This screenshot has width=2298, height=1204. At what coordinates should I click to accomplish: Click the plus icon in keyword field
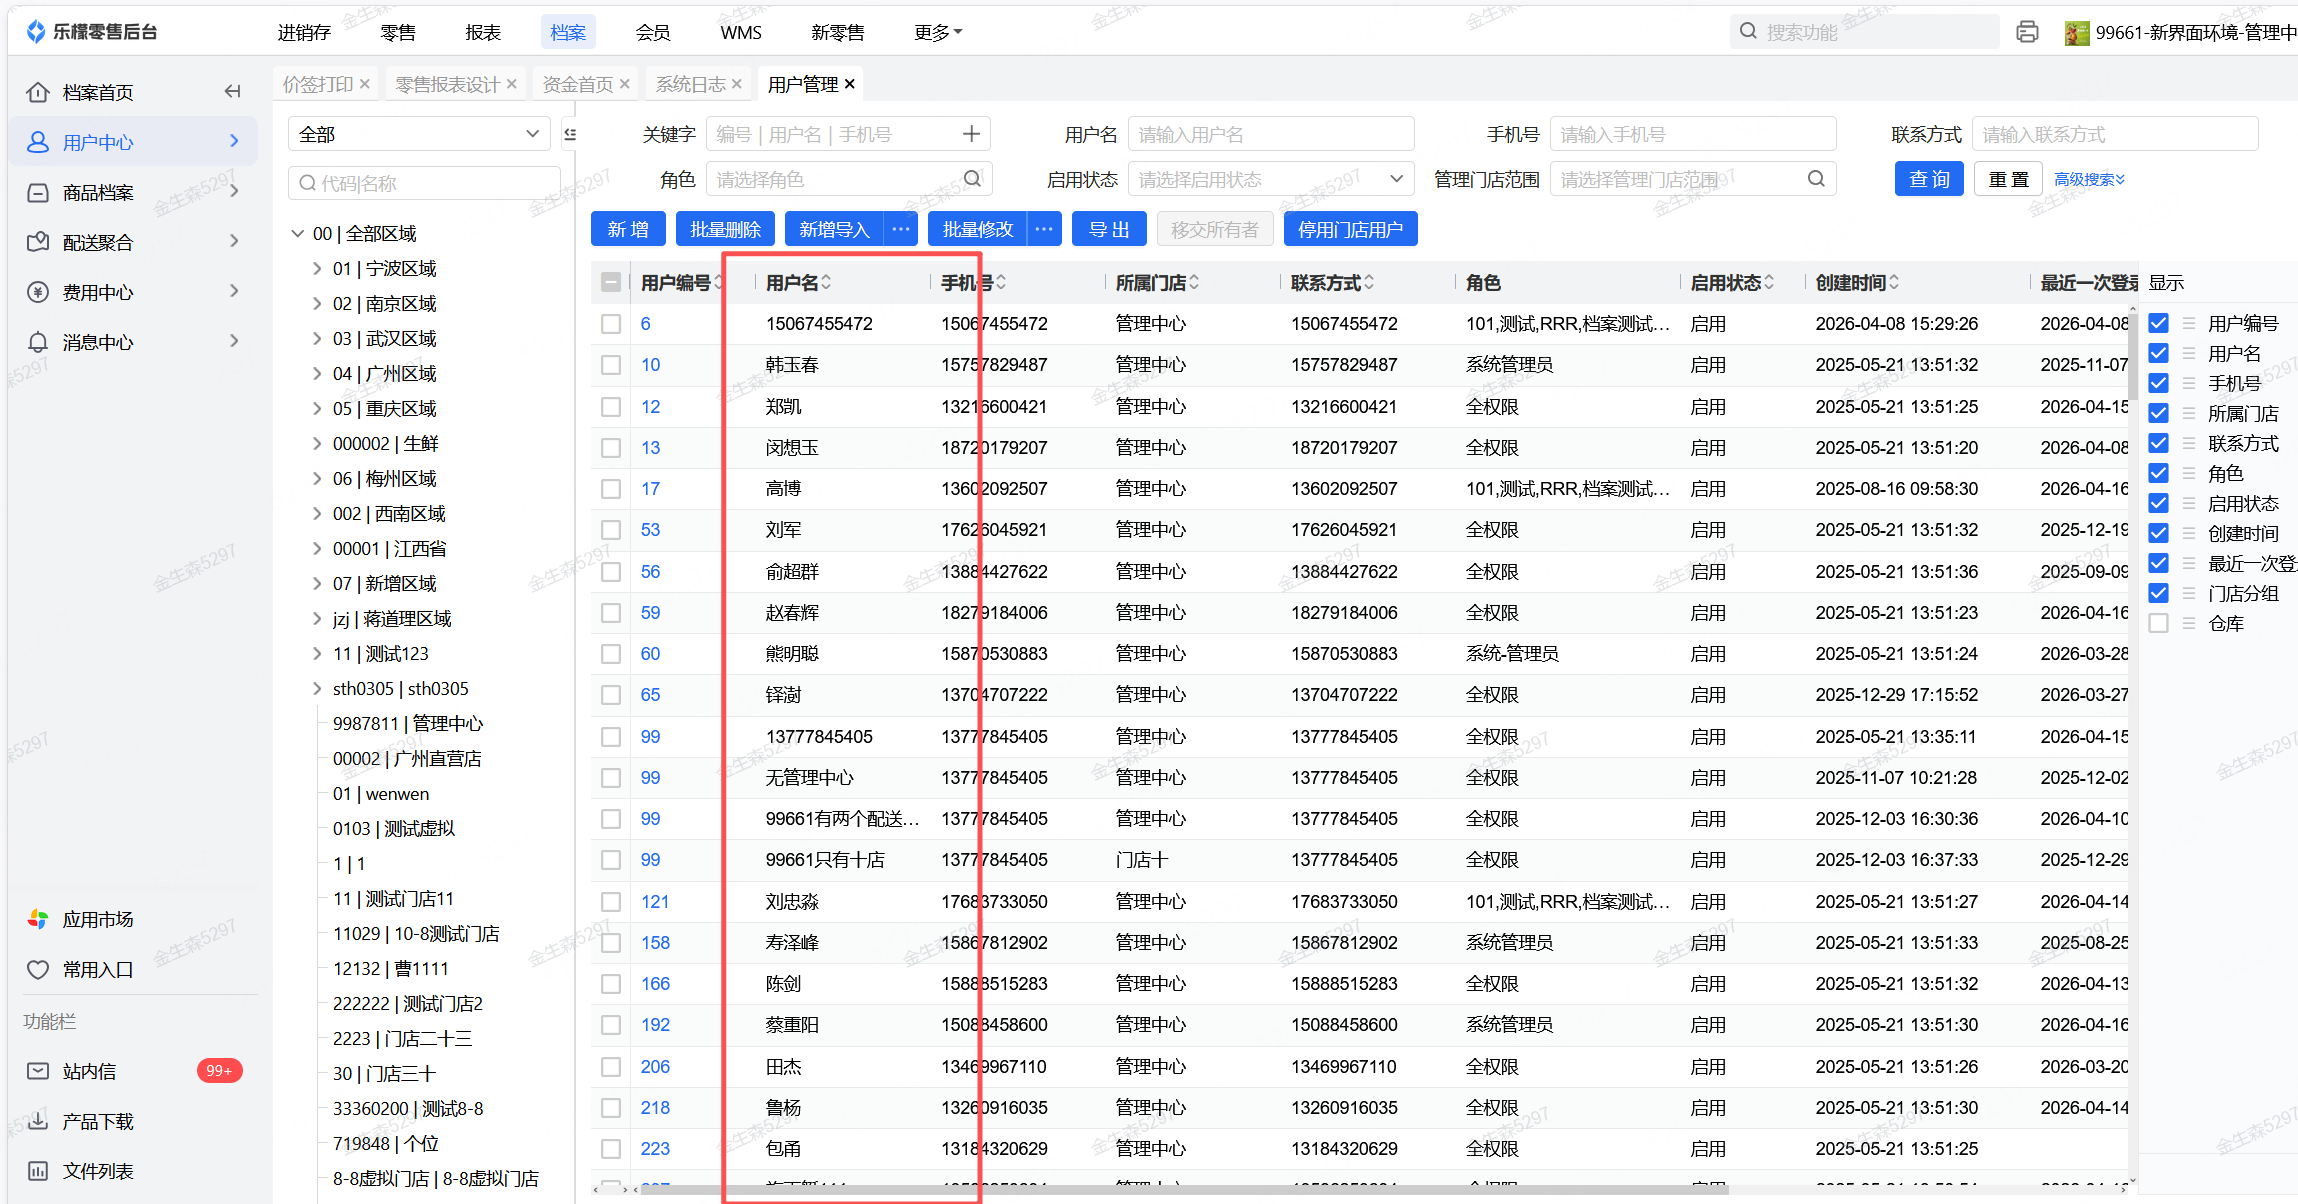pyautogui.click(x=971, y=134)
